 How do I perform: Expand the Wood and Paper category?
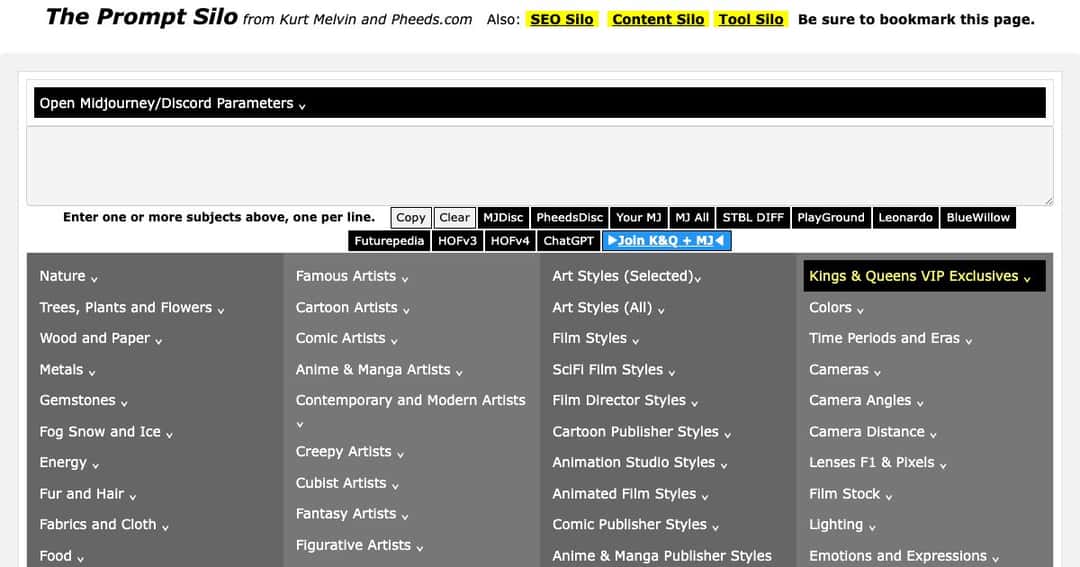coord(101,338)
